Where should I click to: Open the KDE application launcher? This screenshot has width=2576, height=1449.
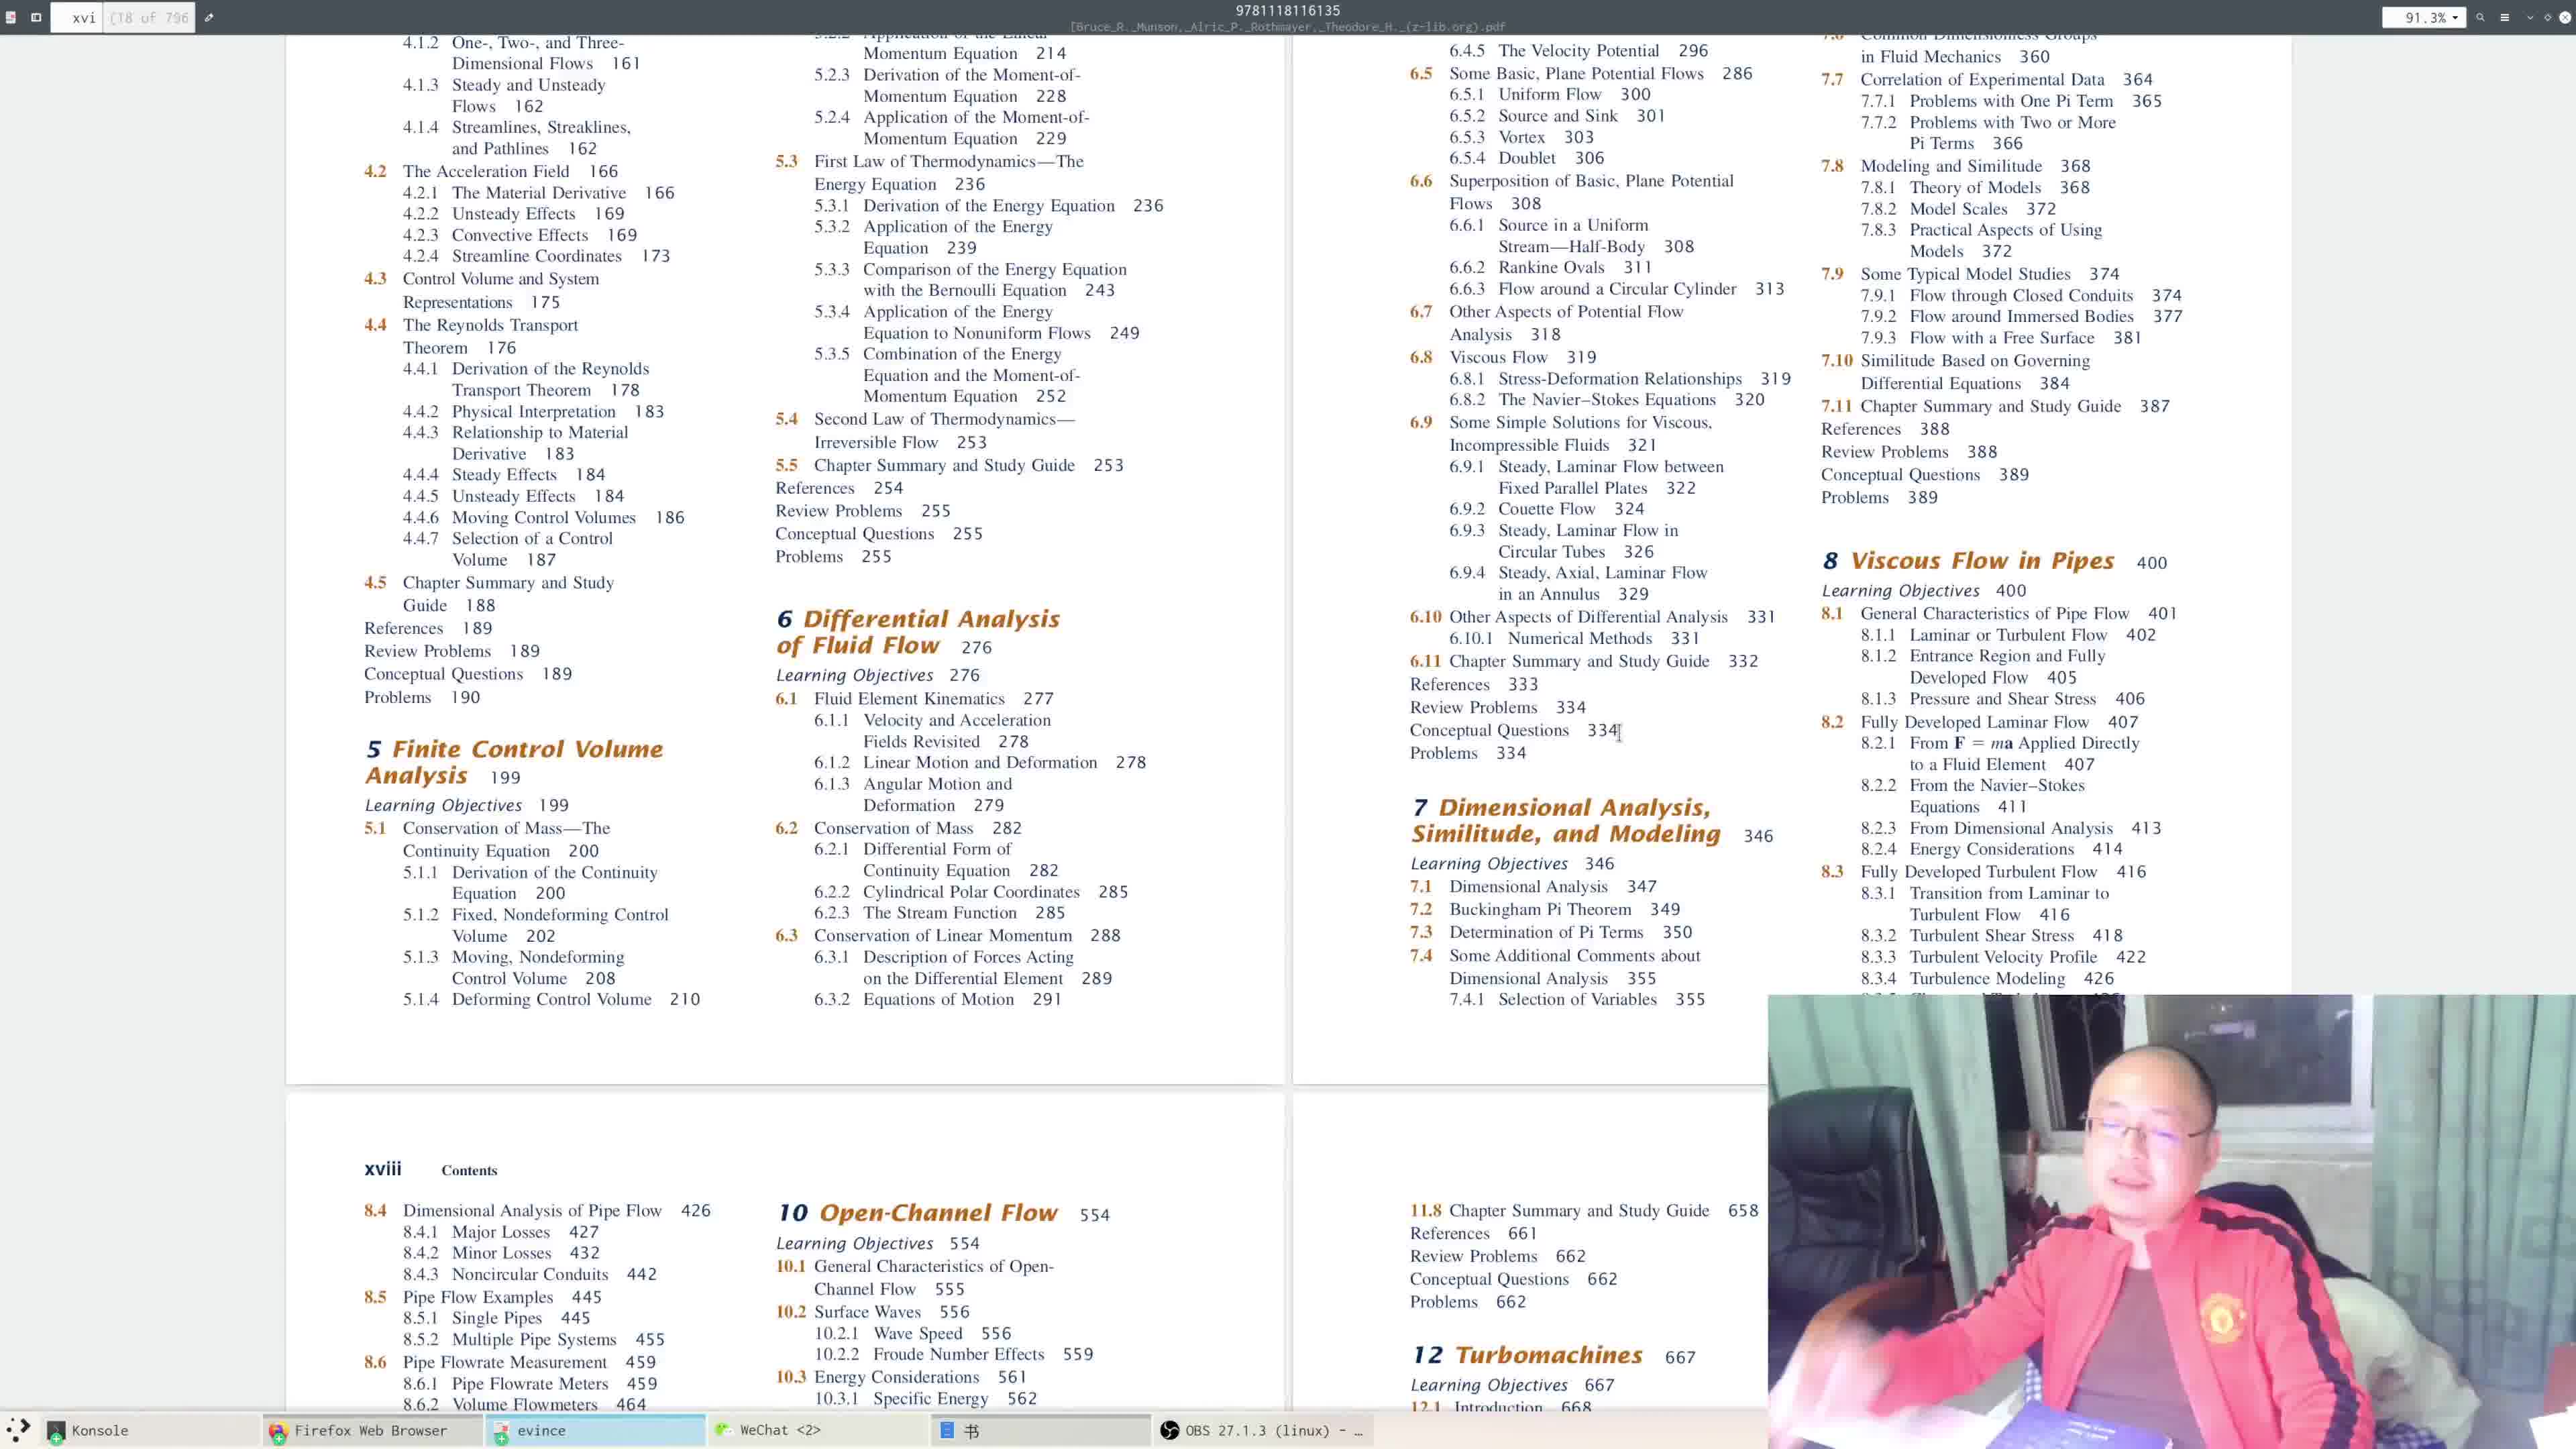18,1429
